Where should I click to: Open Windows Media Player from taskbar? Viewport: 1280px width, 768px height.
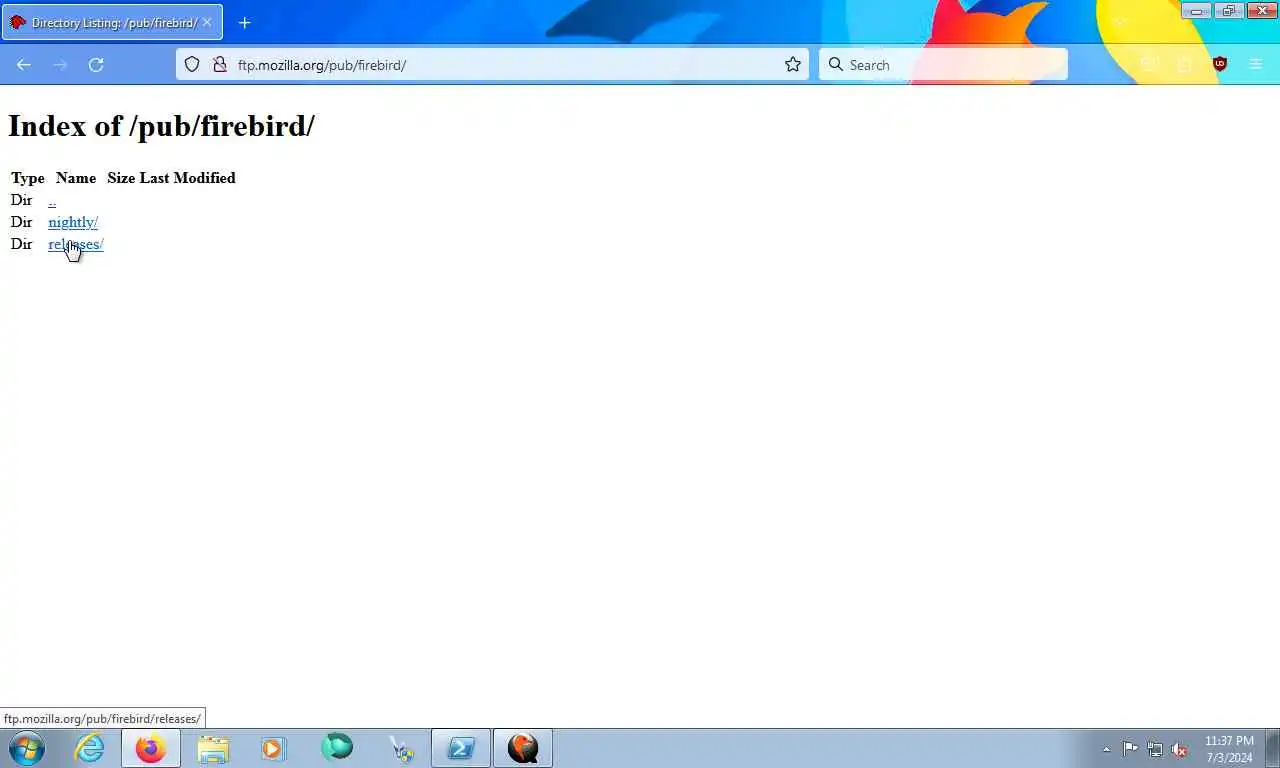point(273,748)
